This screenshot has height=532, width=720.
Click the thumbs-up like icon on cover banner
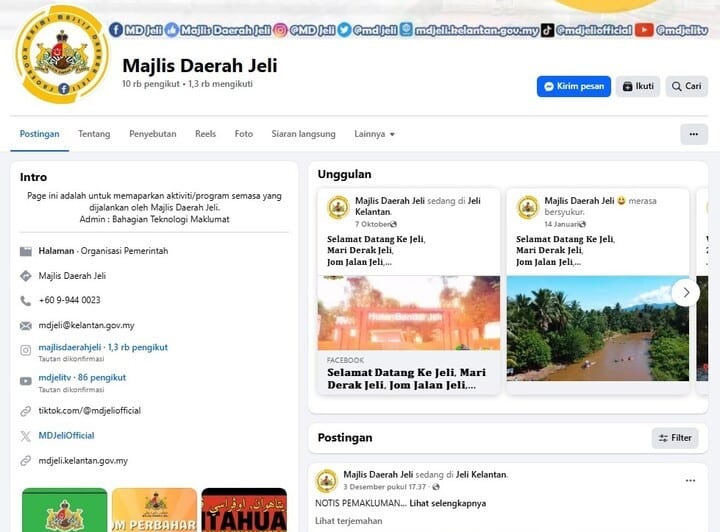(x=172, y=30)
